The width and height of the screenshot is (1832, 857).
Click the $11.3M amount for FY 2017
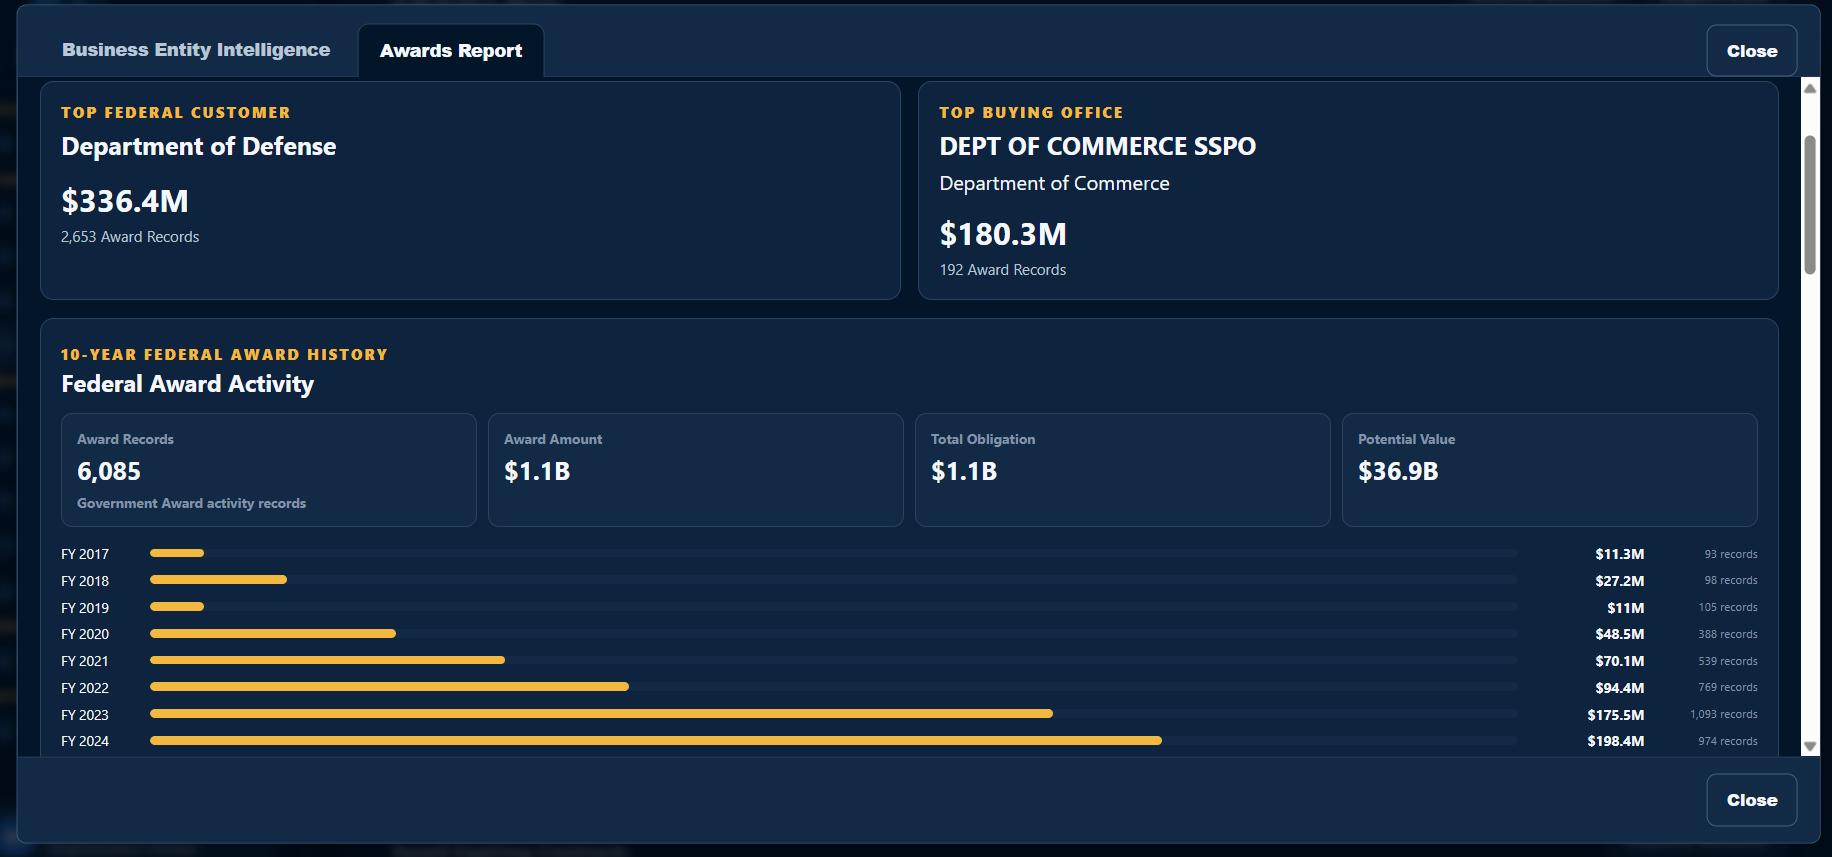click(1619, 554)
